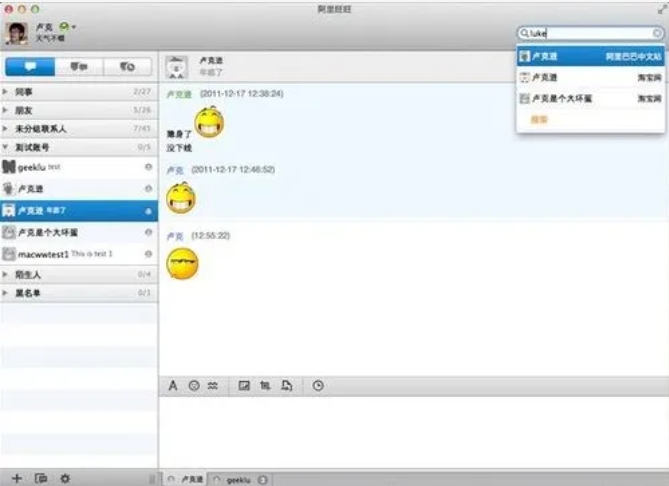Select the macwwtest1 contact
This screenshot has height=486, width=669.
click(x=79, y=254)
